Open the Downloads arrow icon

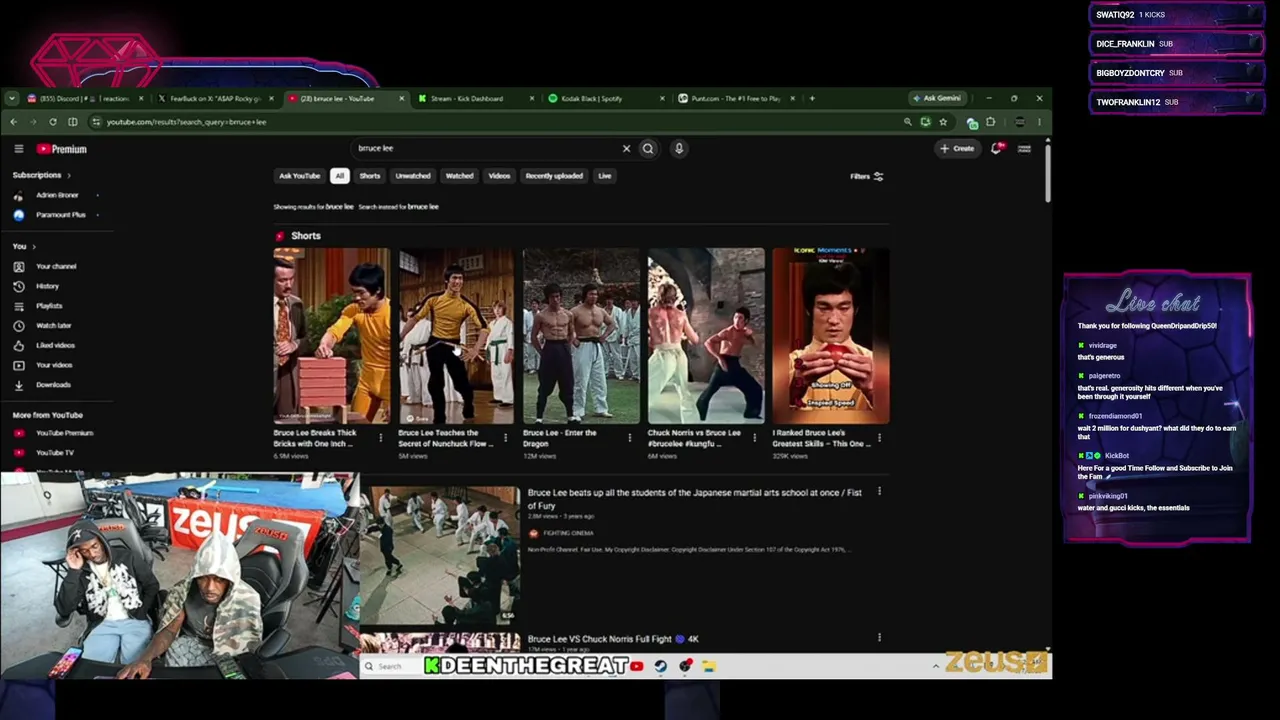point(19,385)
